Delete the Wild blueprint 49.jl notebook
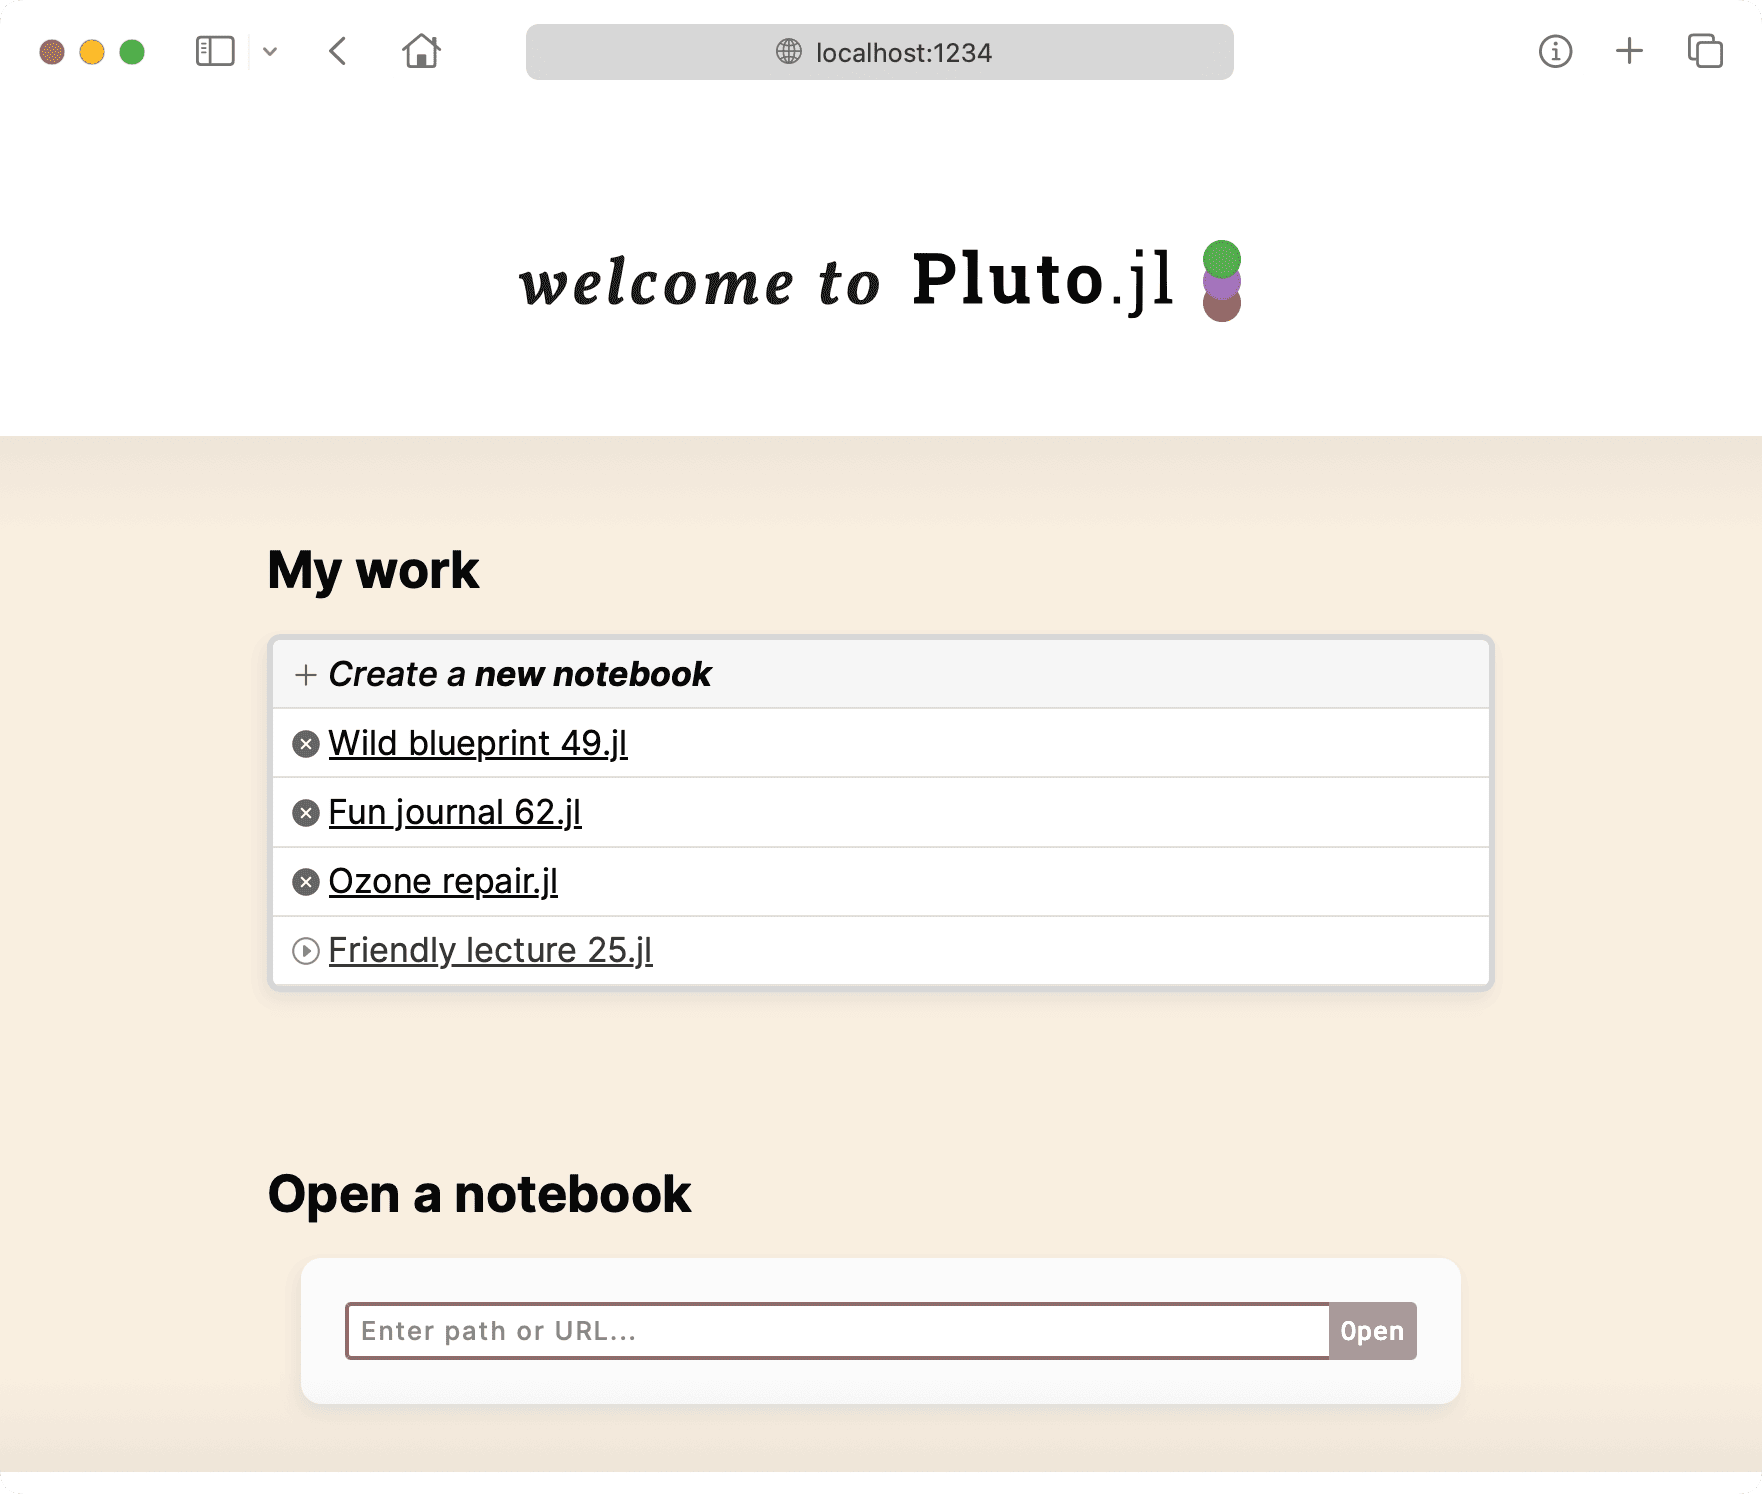 click(x=306, y=743)
